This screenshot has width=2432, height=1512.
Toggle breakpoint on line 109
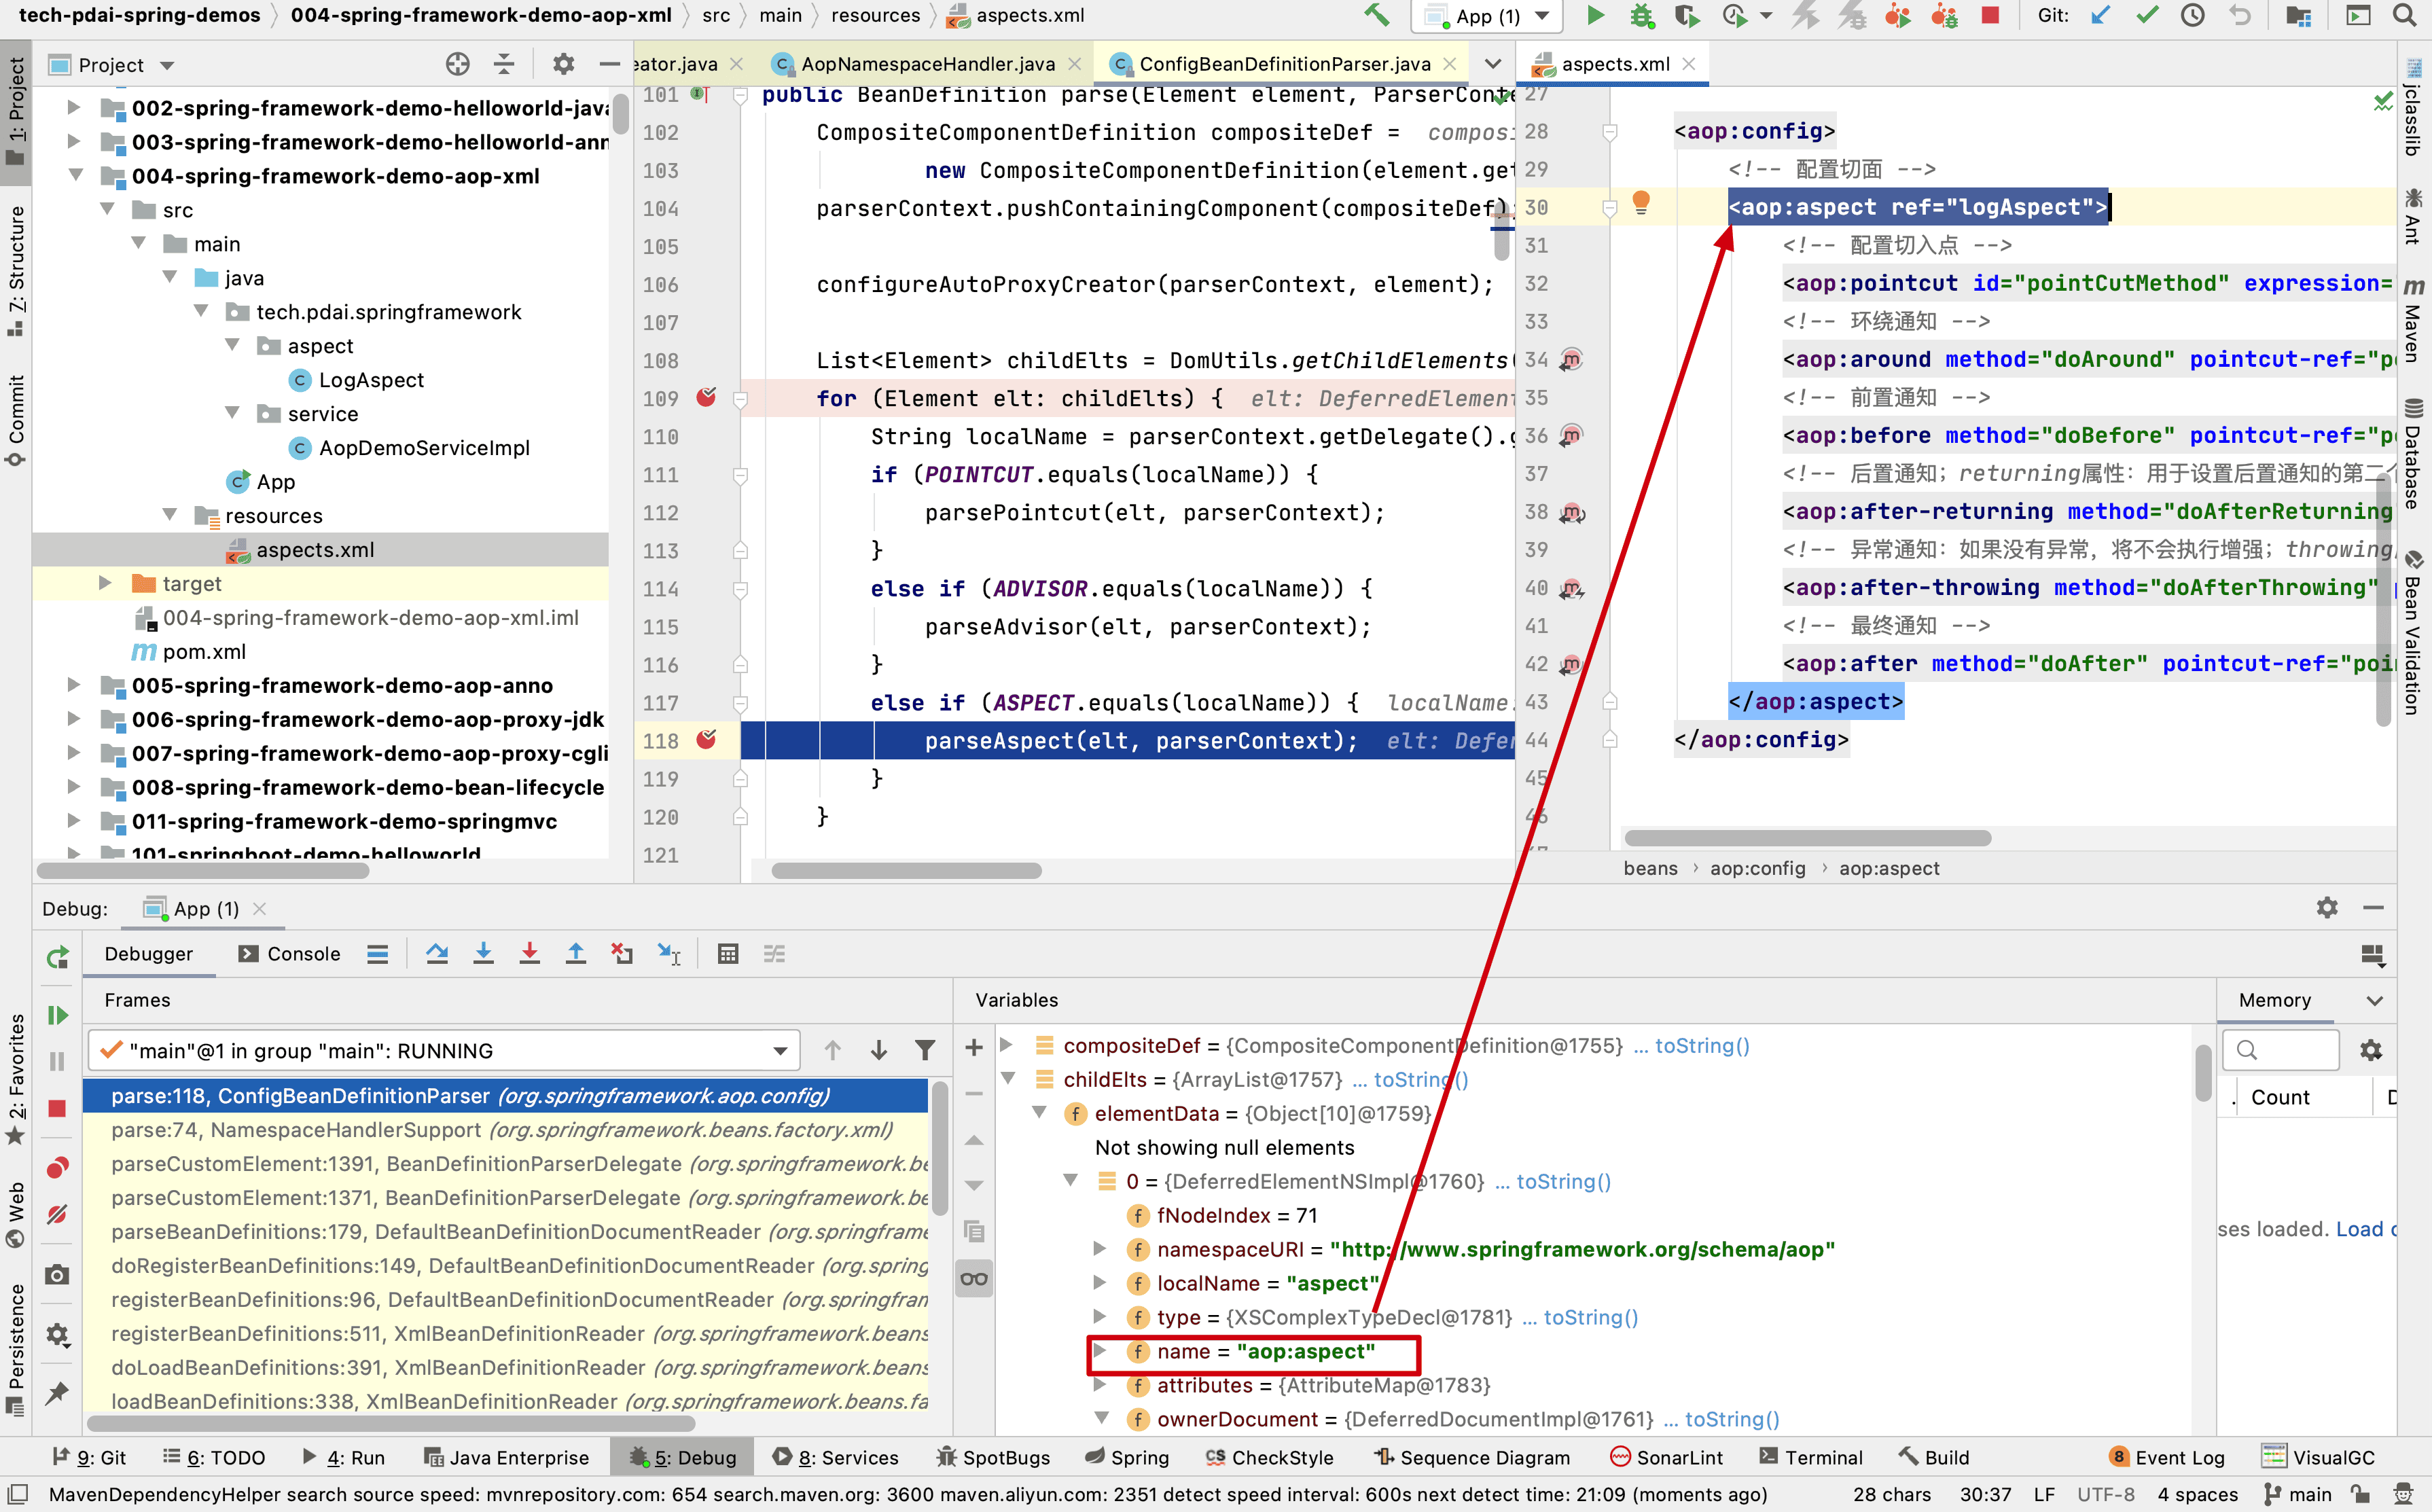(x=706, y=398)
